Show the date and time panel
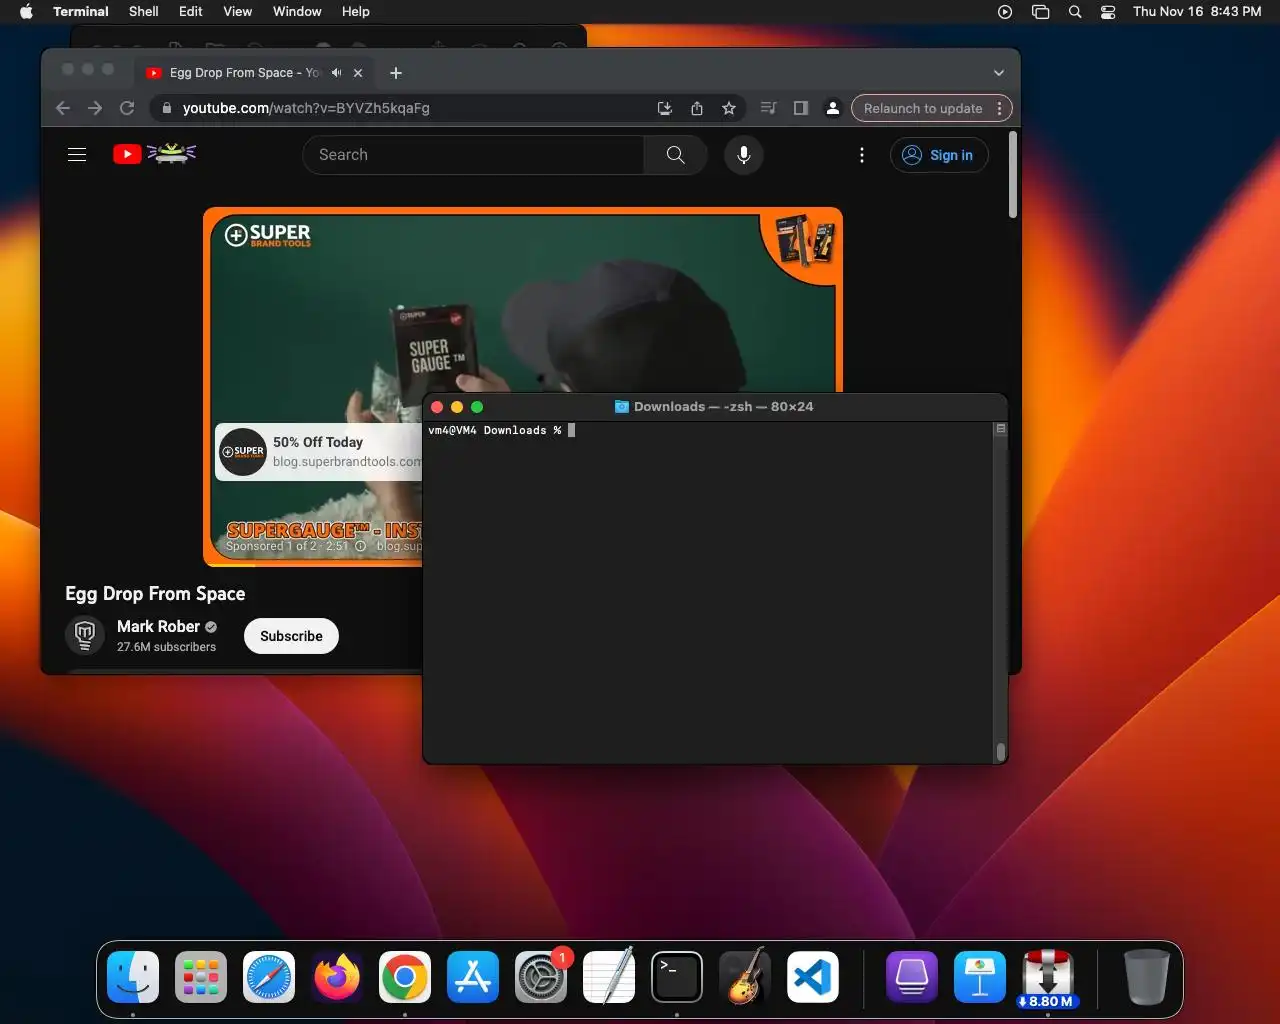Screen dimensions: 1280x1024 [x=1197, y=12]
